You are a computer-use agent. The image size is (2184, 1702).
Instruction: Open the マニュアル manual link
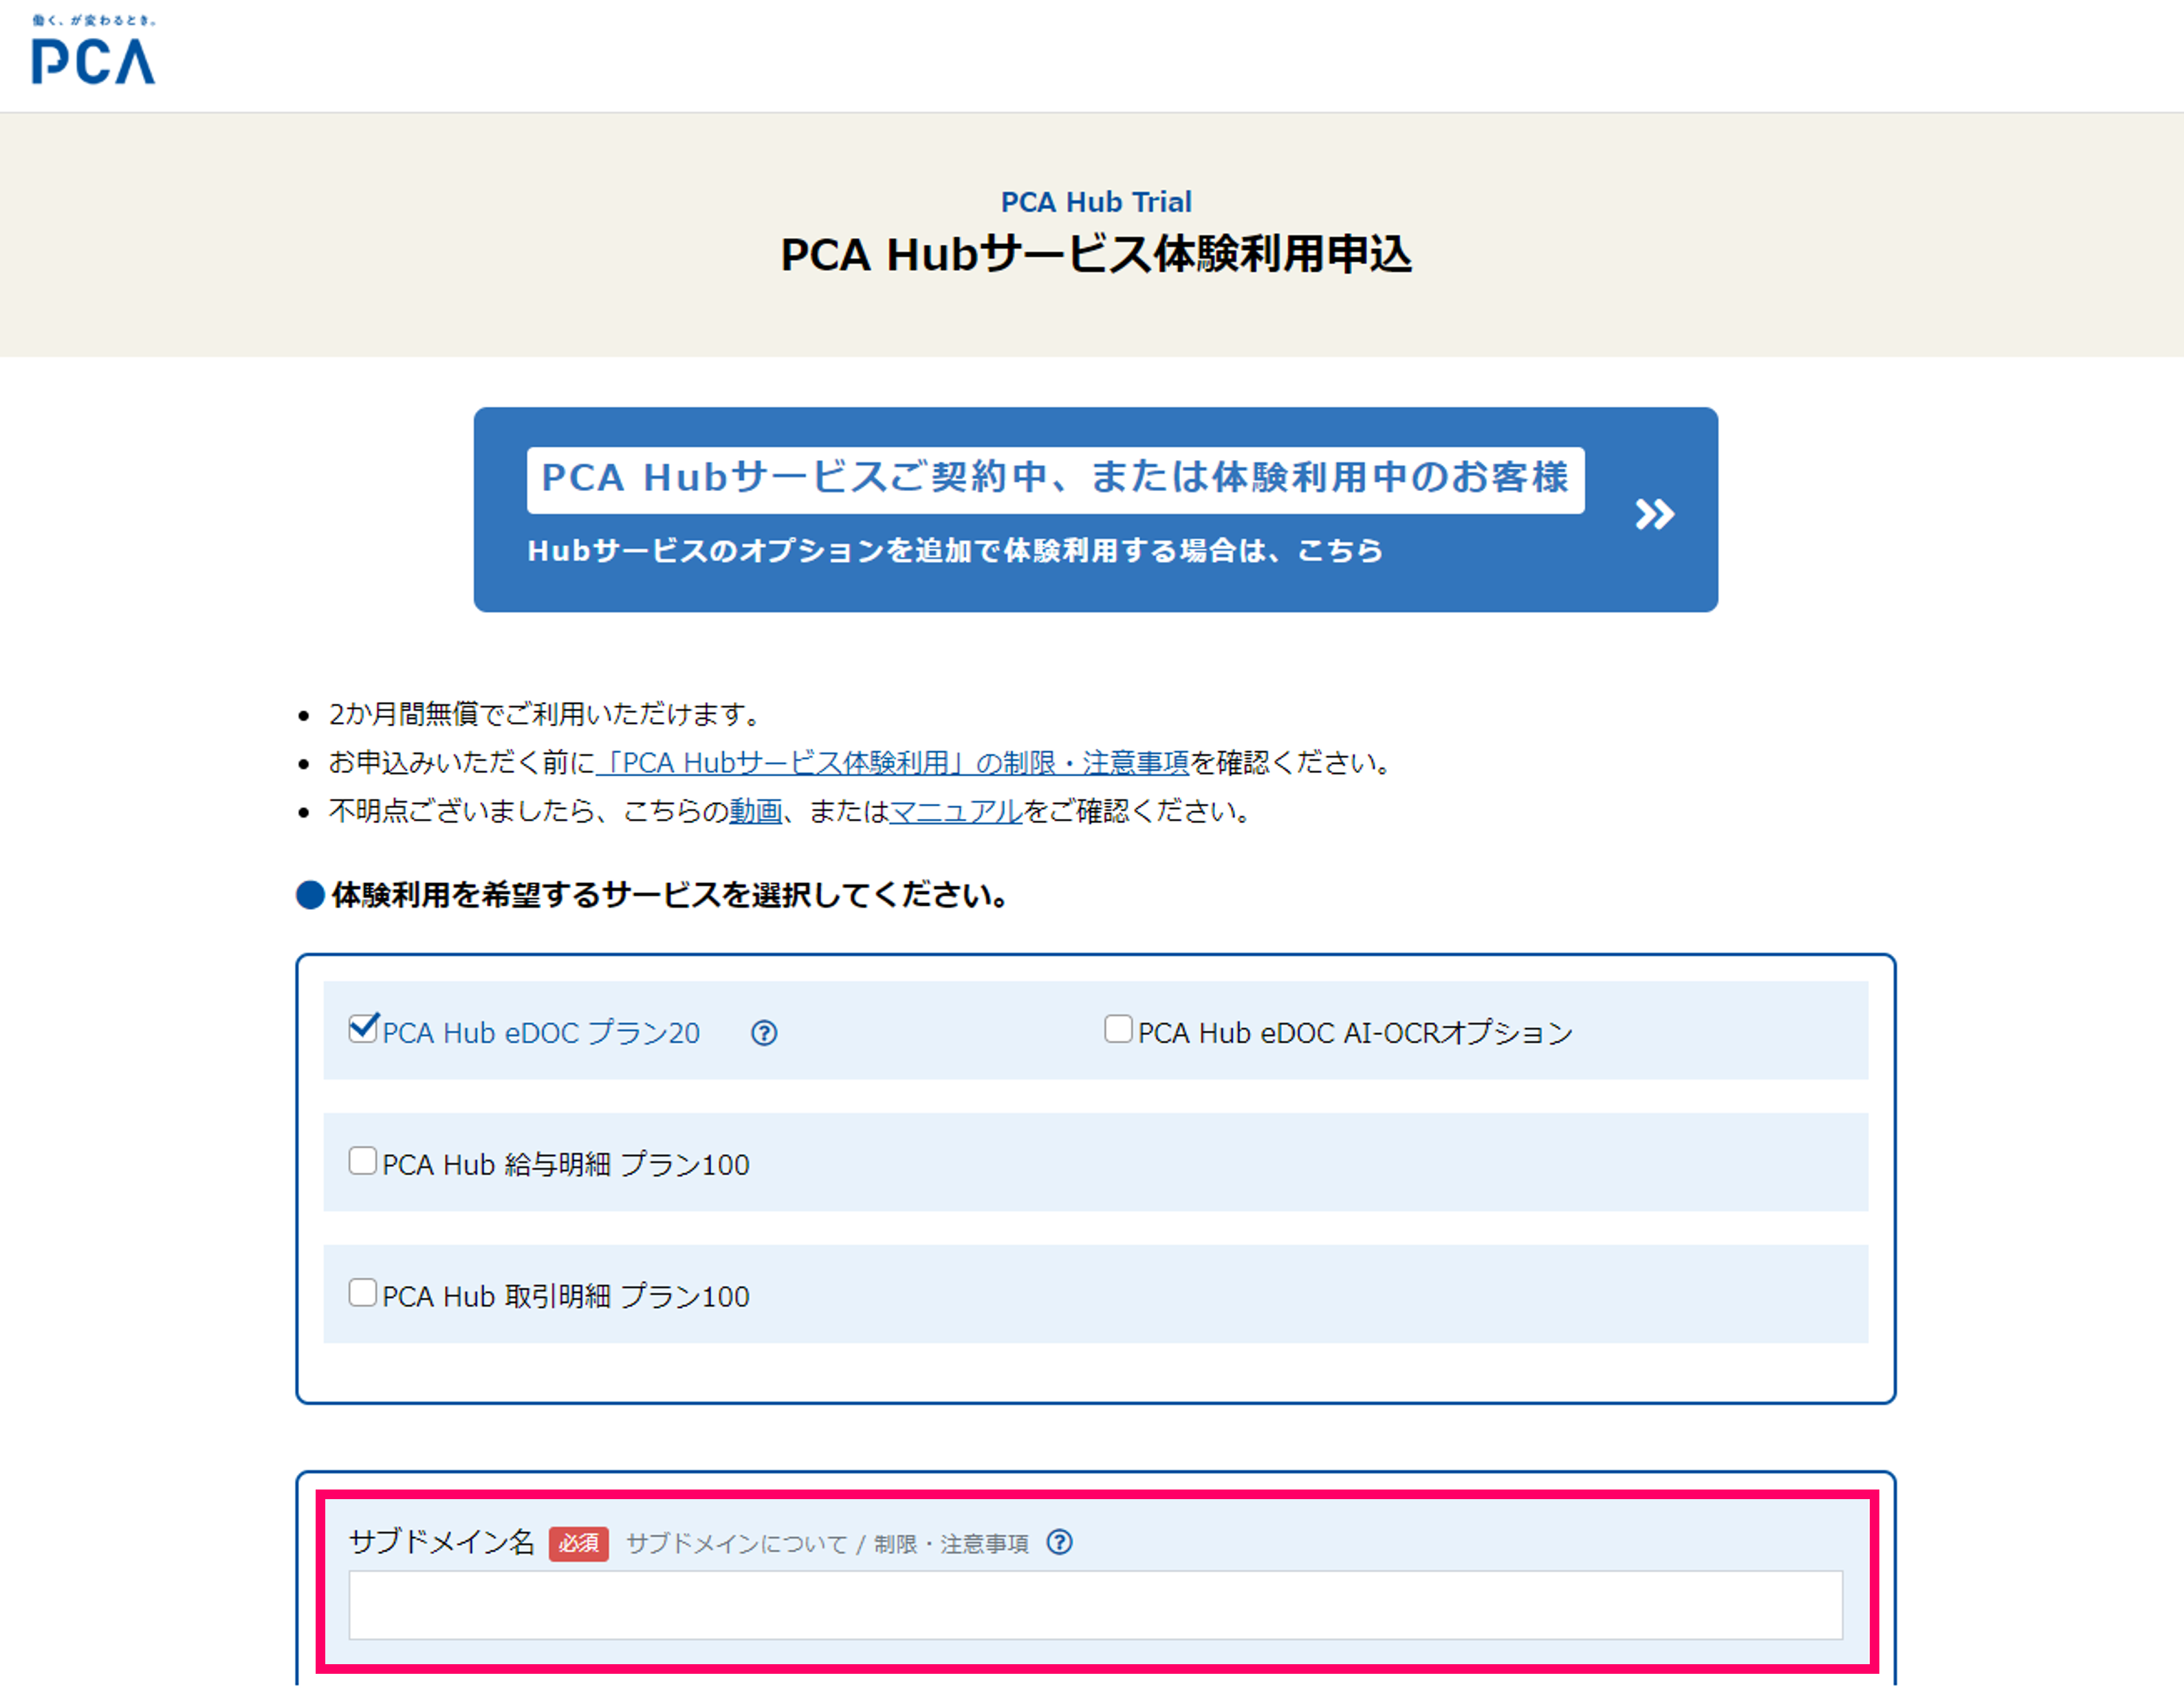tap(955, 811)
